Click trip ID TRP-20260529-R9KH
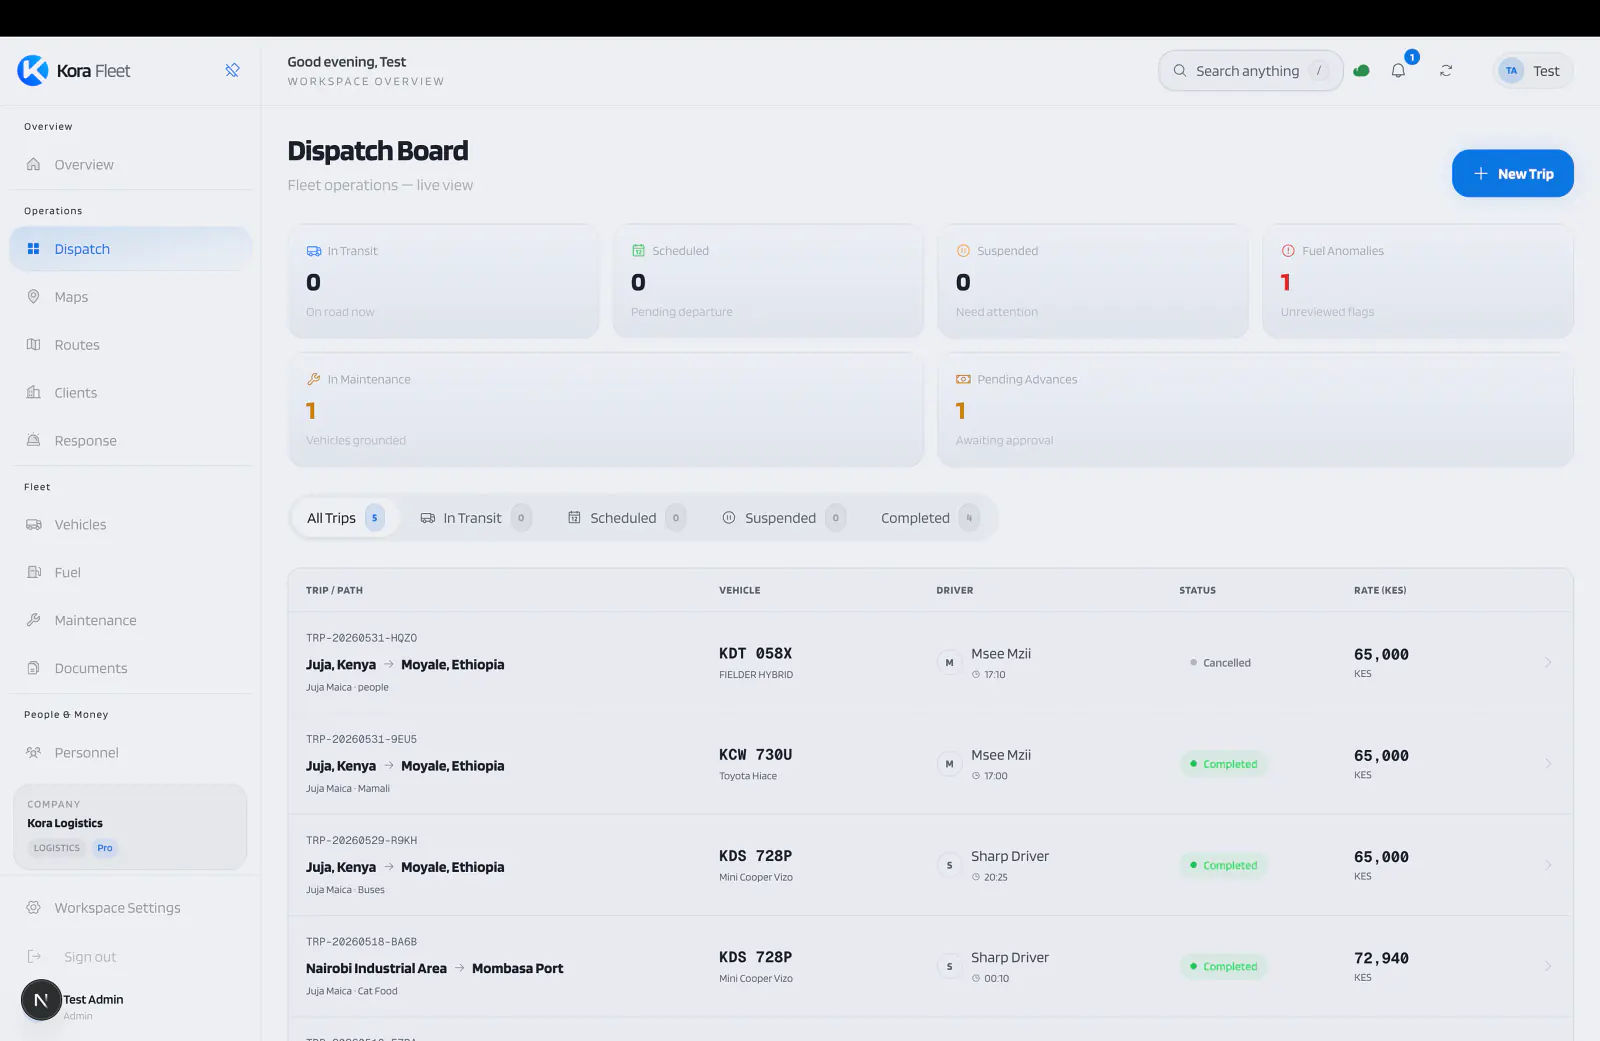 (361, 841)
